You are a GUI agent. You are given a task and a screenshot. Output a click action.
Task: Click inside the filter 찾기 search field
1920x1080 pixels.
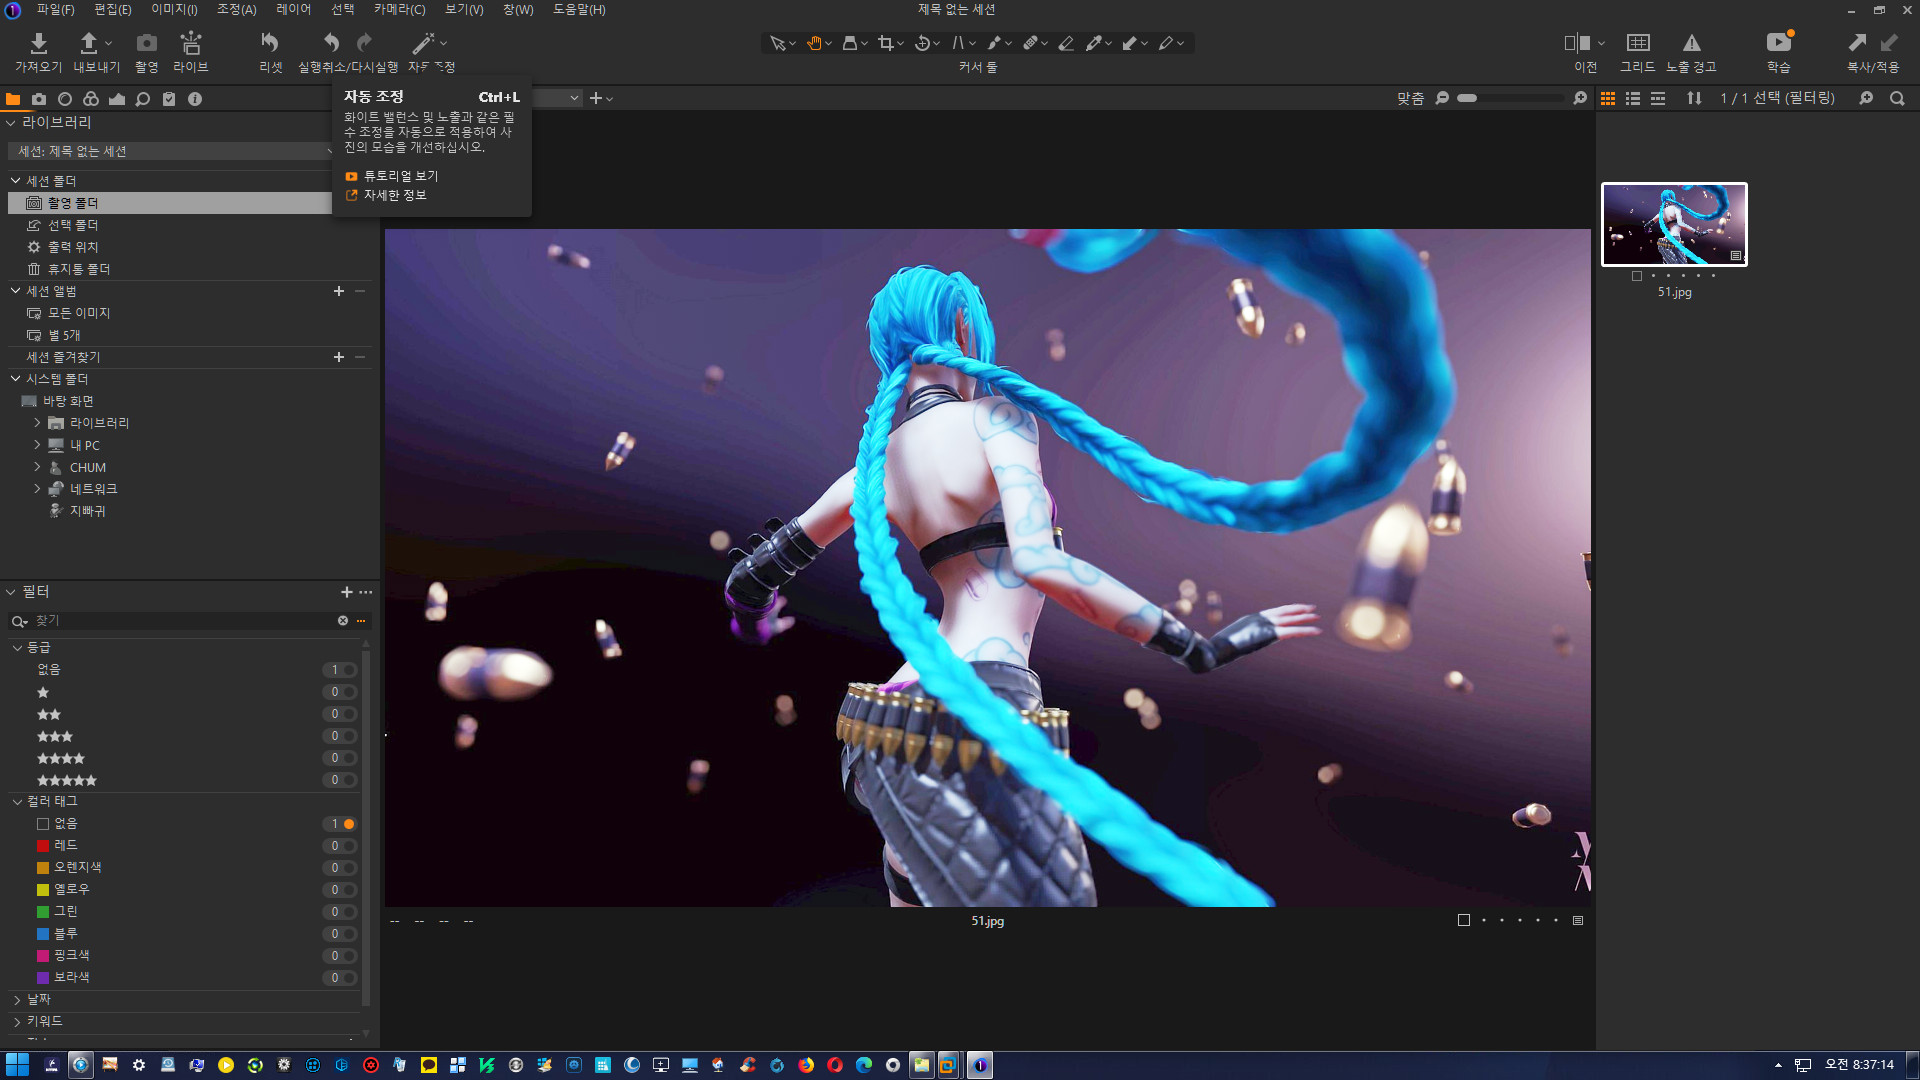(x=185, y=621)
